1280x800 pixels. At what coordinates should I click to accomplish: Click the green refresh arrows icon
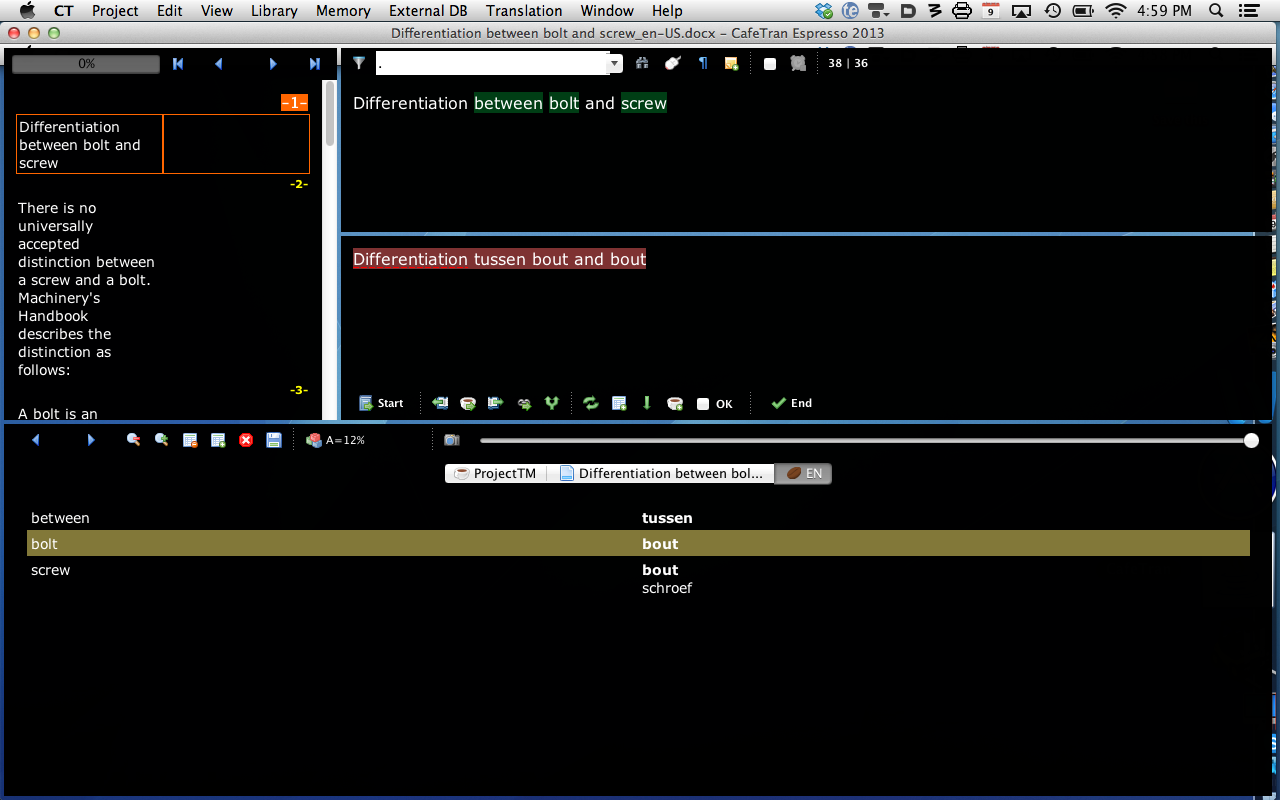tap(591, 403)
